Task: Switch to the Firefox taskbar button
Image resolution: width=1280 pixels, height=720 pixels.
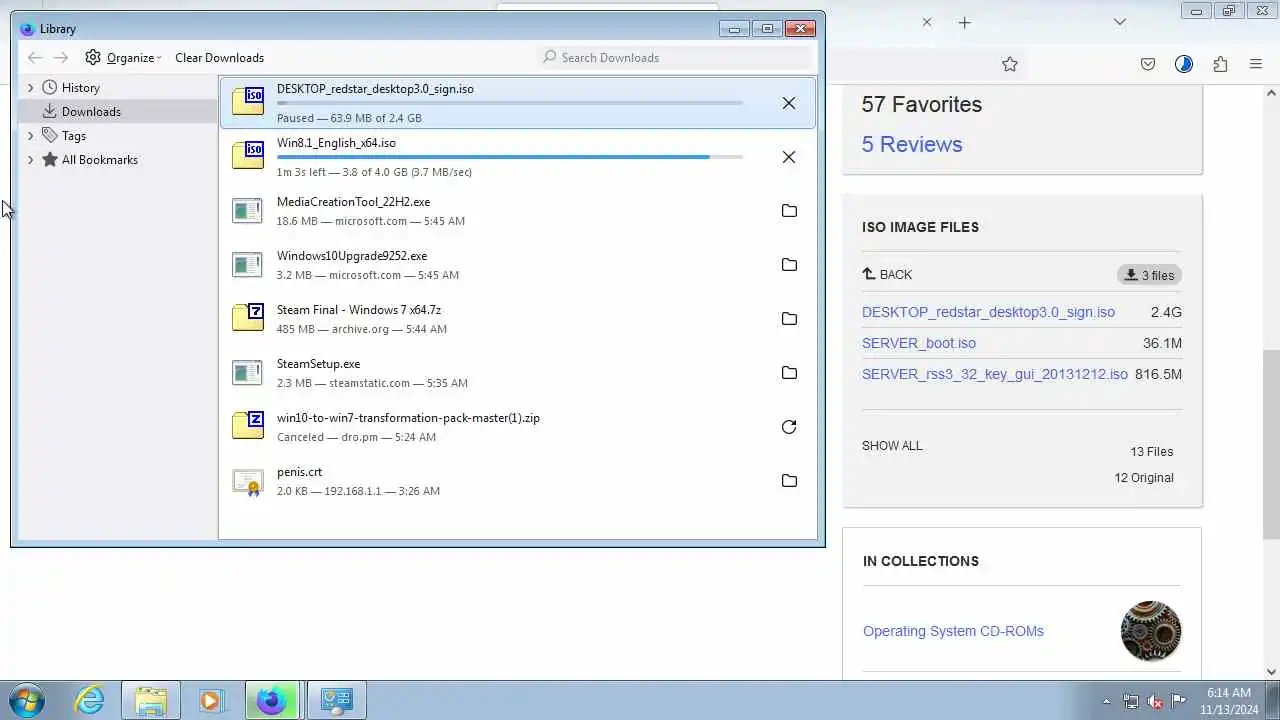Action: (x=271, y=700)
